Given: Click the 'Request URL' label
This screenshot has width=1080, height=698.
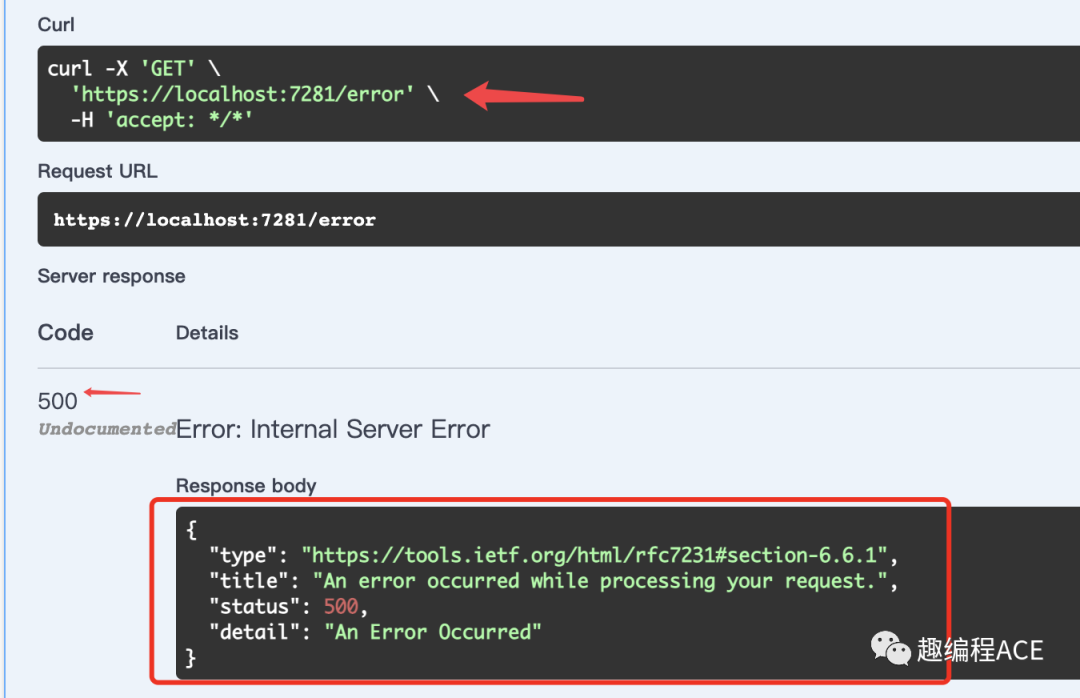Looking at the screenshot, I should 97,171.
